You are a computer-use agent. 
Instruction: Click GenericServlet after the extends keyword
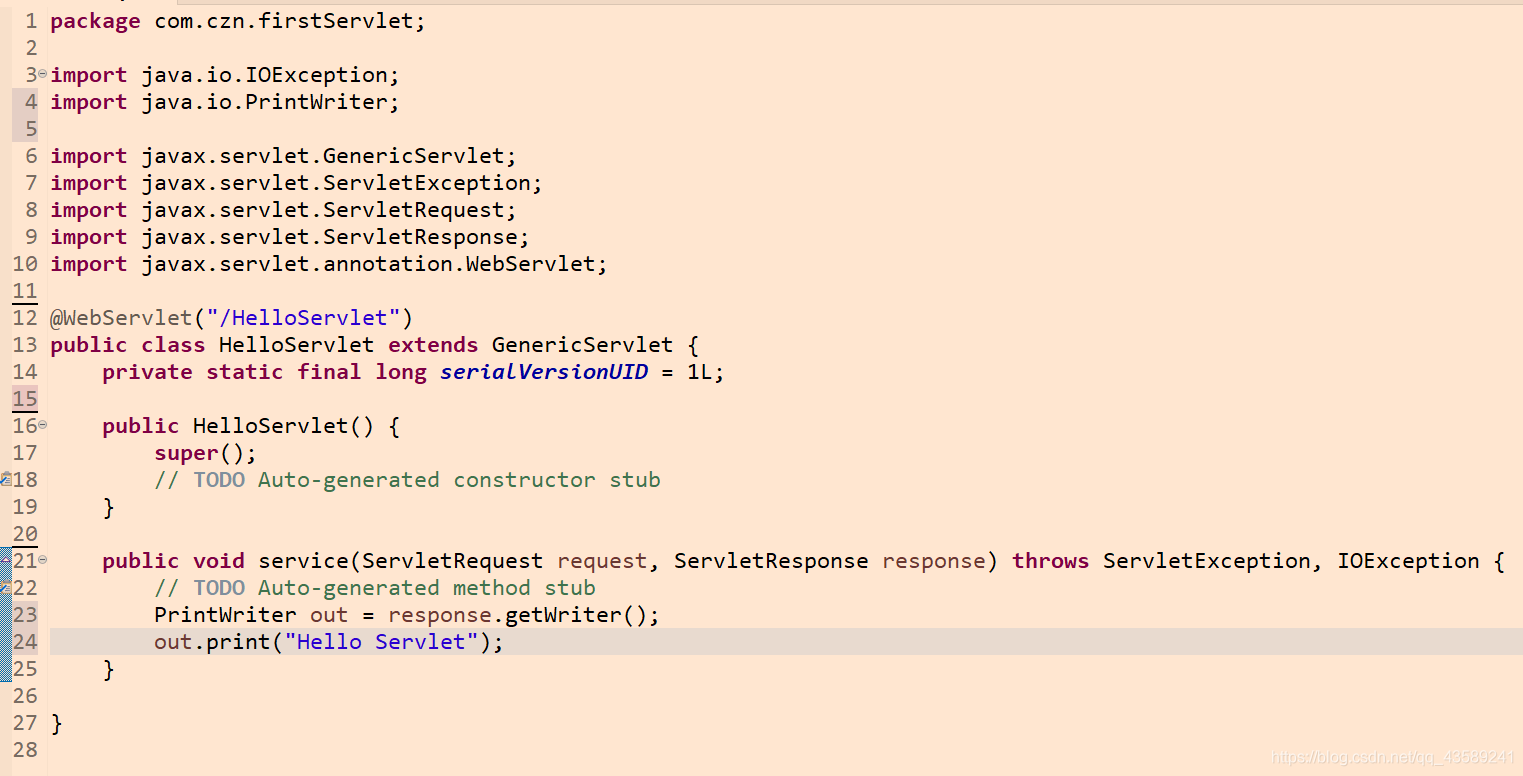point(583,345)
